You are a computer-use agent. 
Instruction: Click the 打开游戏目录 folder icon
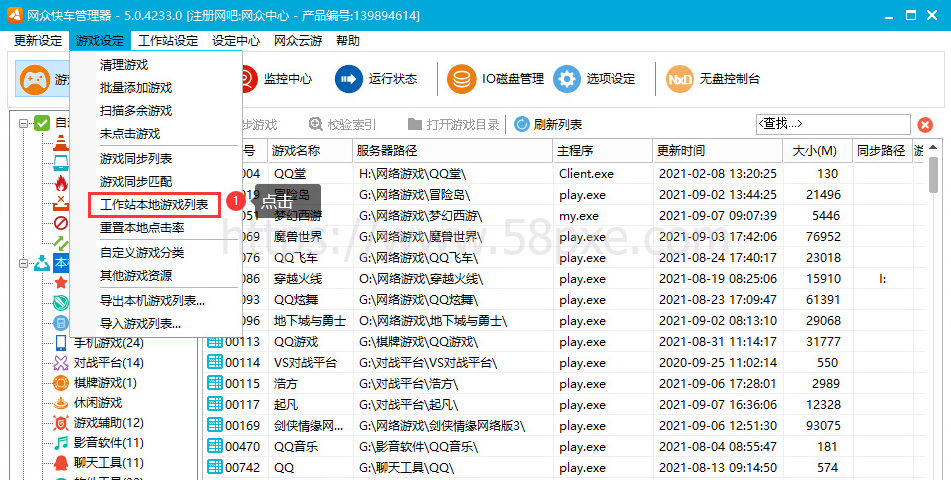[415, 124]
